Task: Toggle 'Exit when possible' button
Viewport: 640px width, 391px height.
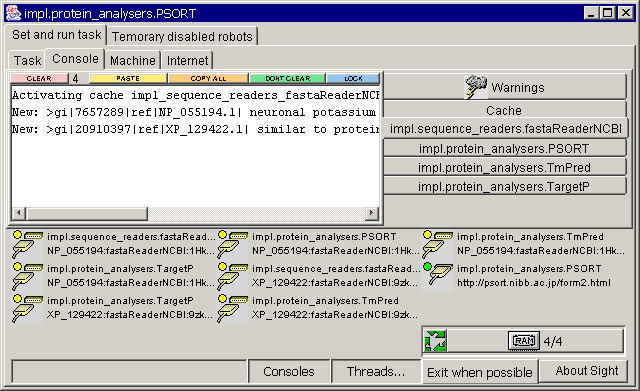Action: tap(480, 372)
